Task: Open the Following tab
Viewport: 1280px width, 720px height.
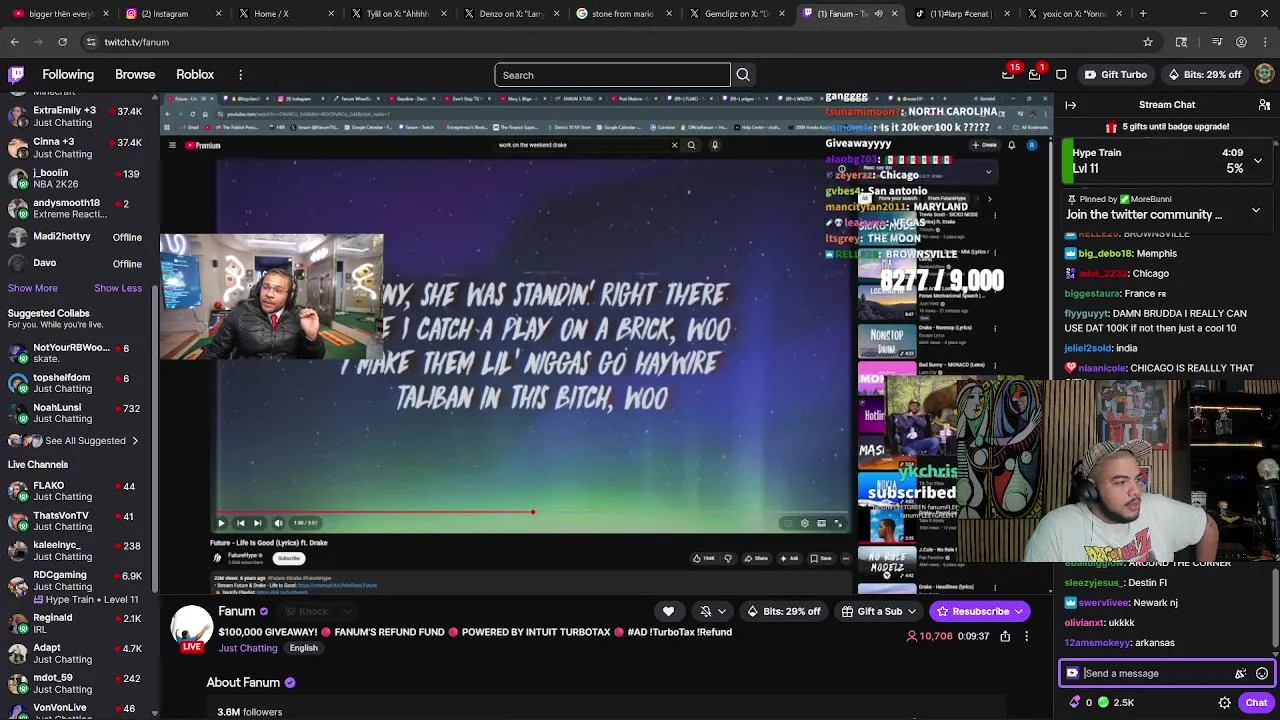Action: [x=68, y=75]
